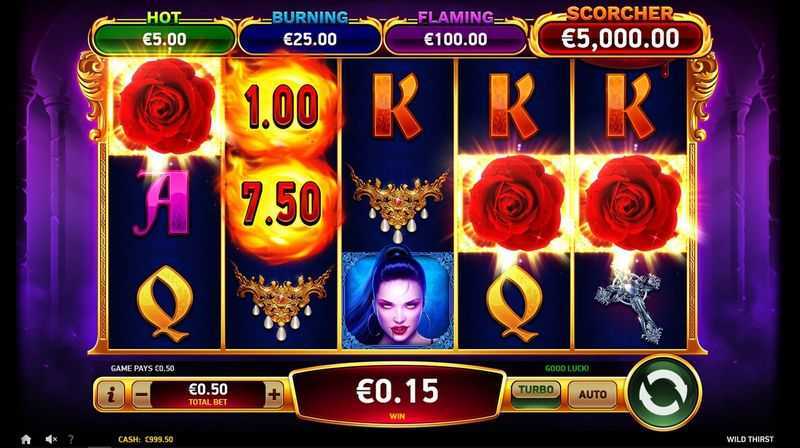This screenshot has height=448, width=800.
Task: Spin the reels with the green button
Action: tap(663, 393)
